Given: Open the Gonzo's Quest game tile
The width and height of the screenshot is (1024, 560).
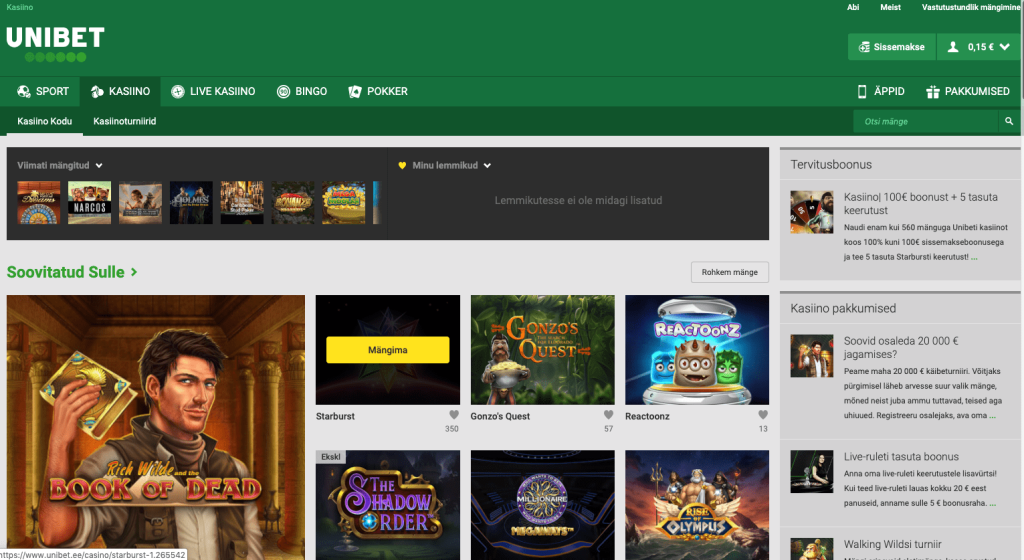Looking at the screenshot, I should click(x=542, y=350).
